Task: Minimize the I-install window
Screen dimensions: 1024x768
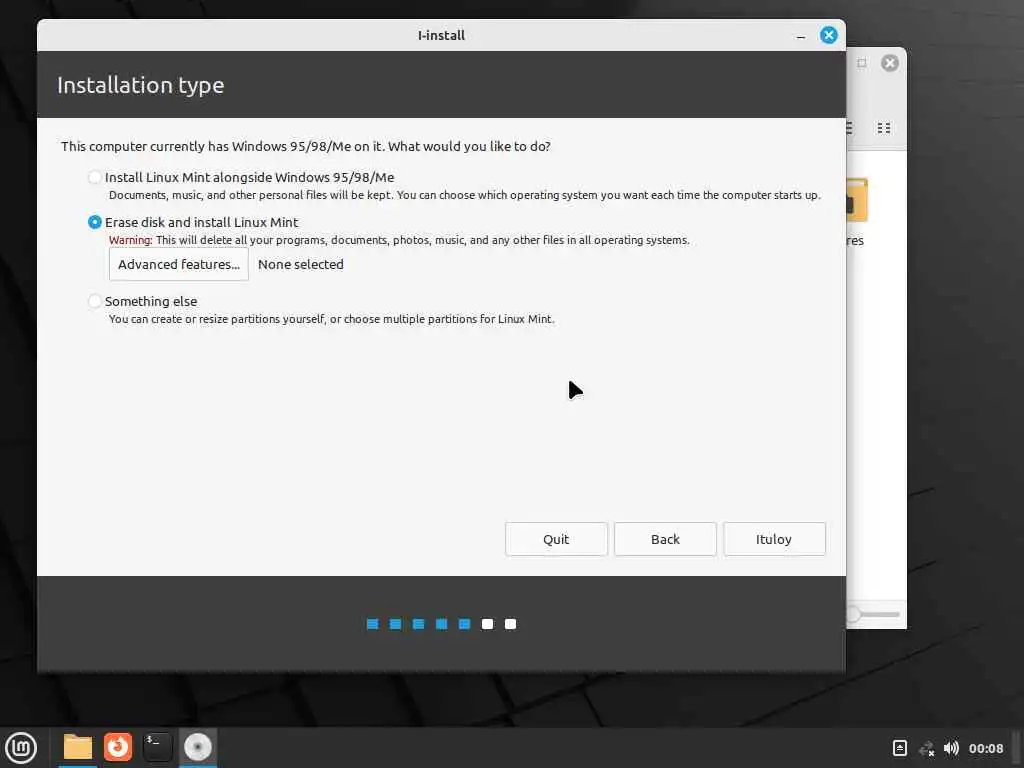Action: [x=801, y=36]
